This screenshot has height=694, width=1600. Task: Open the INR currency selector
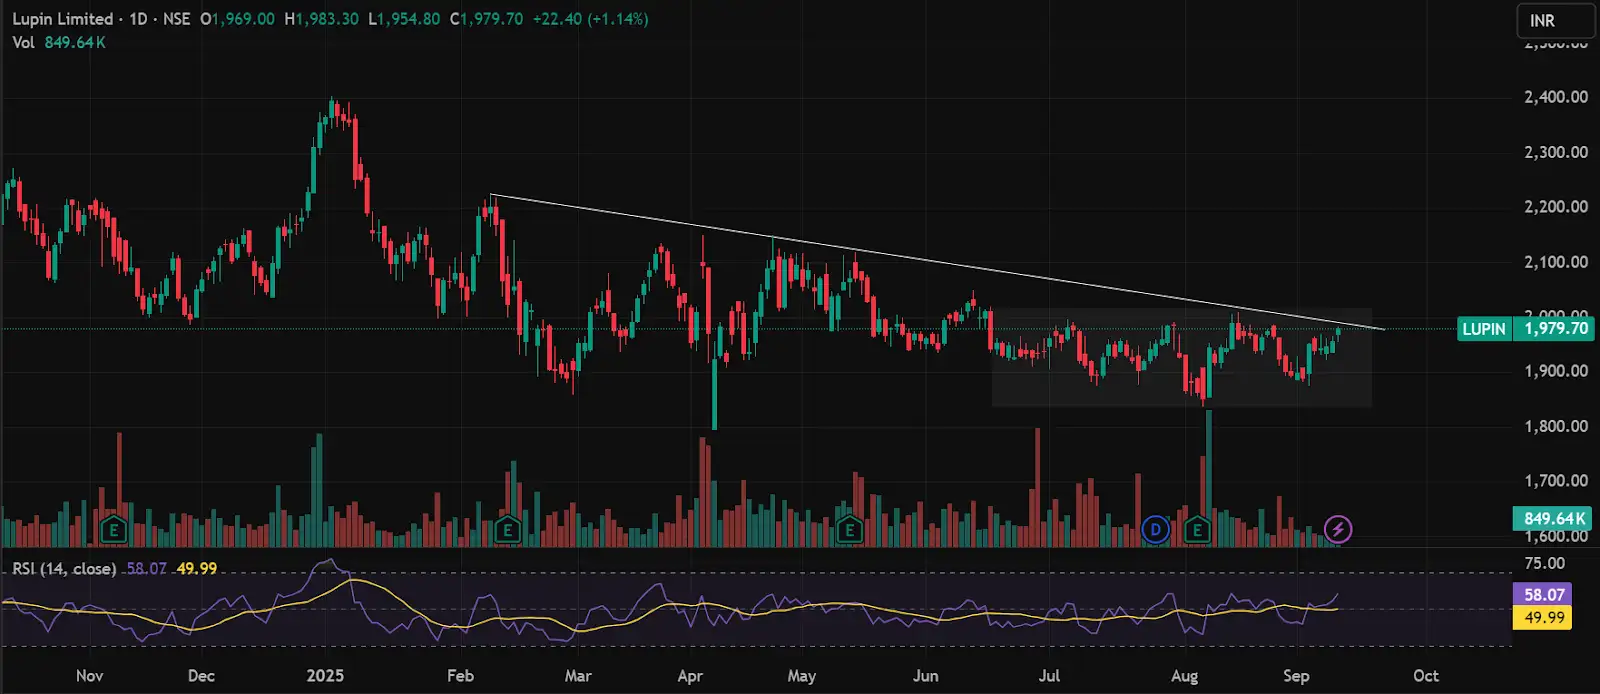click(1554, 20)
